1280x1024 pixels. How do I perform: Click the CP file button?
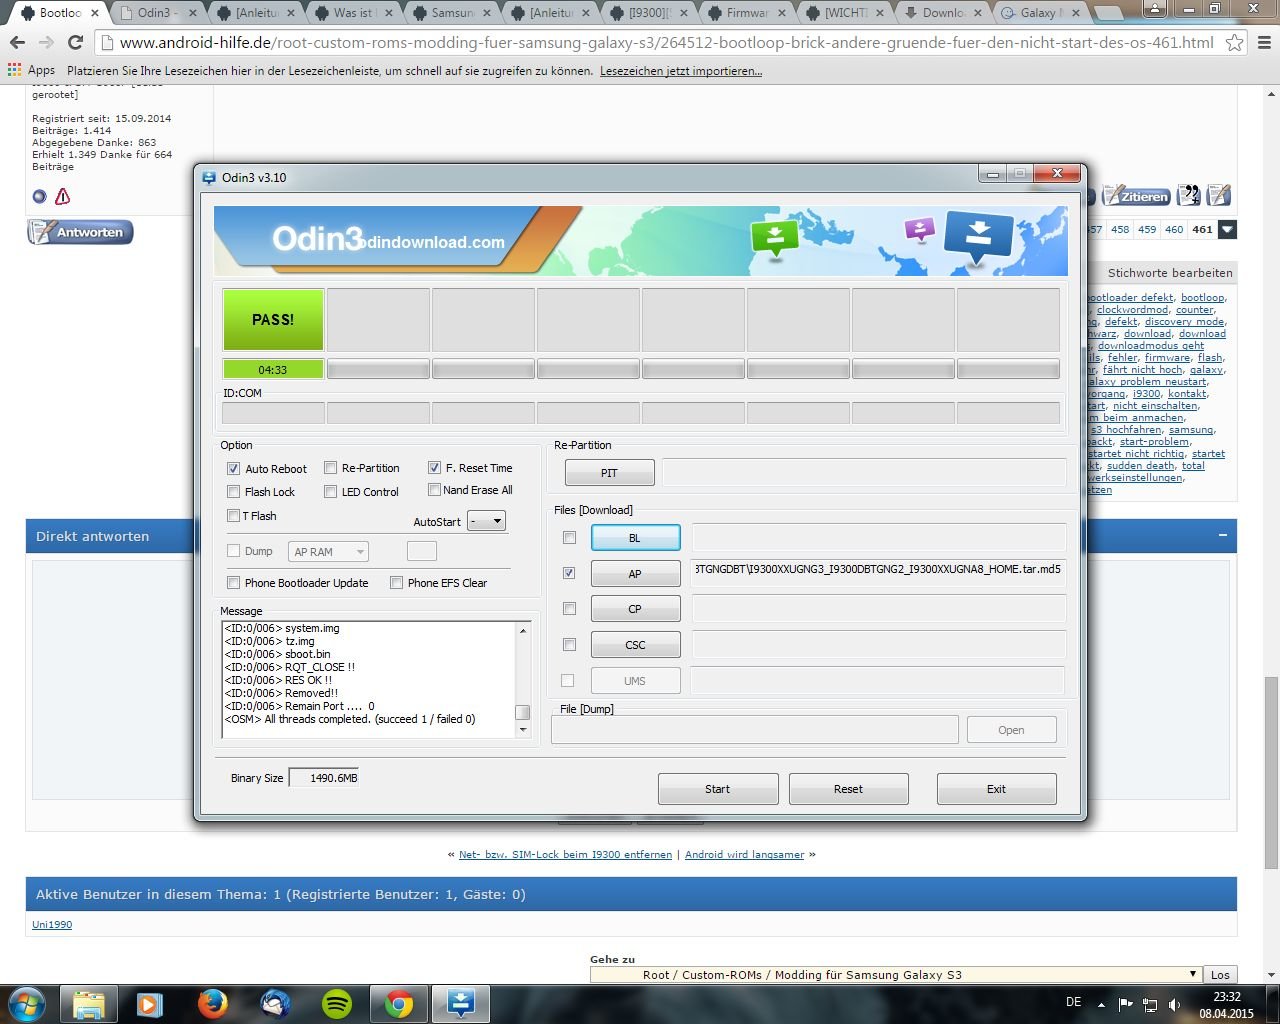click(635, 609)
